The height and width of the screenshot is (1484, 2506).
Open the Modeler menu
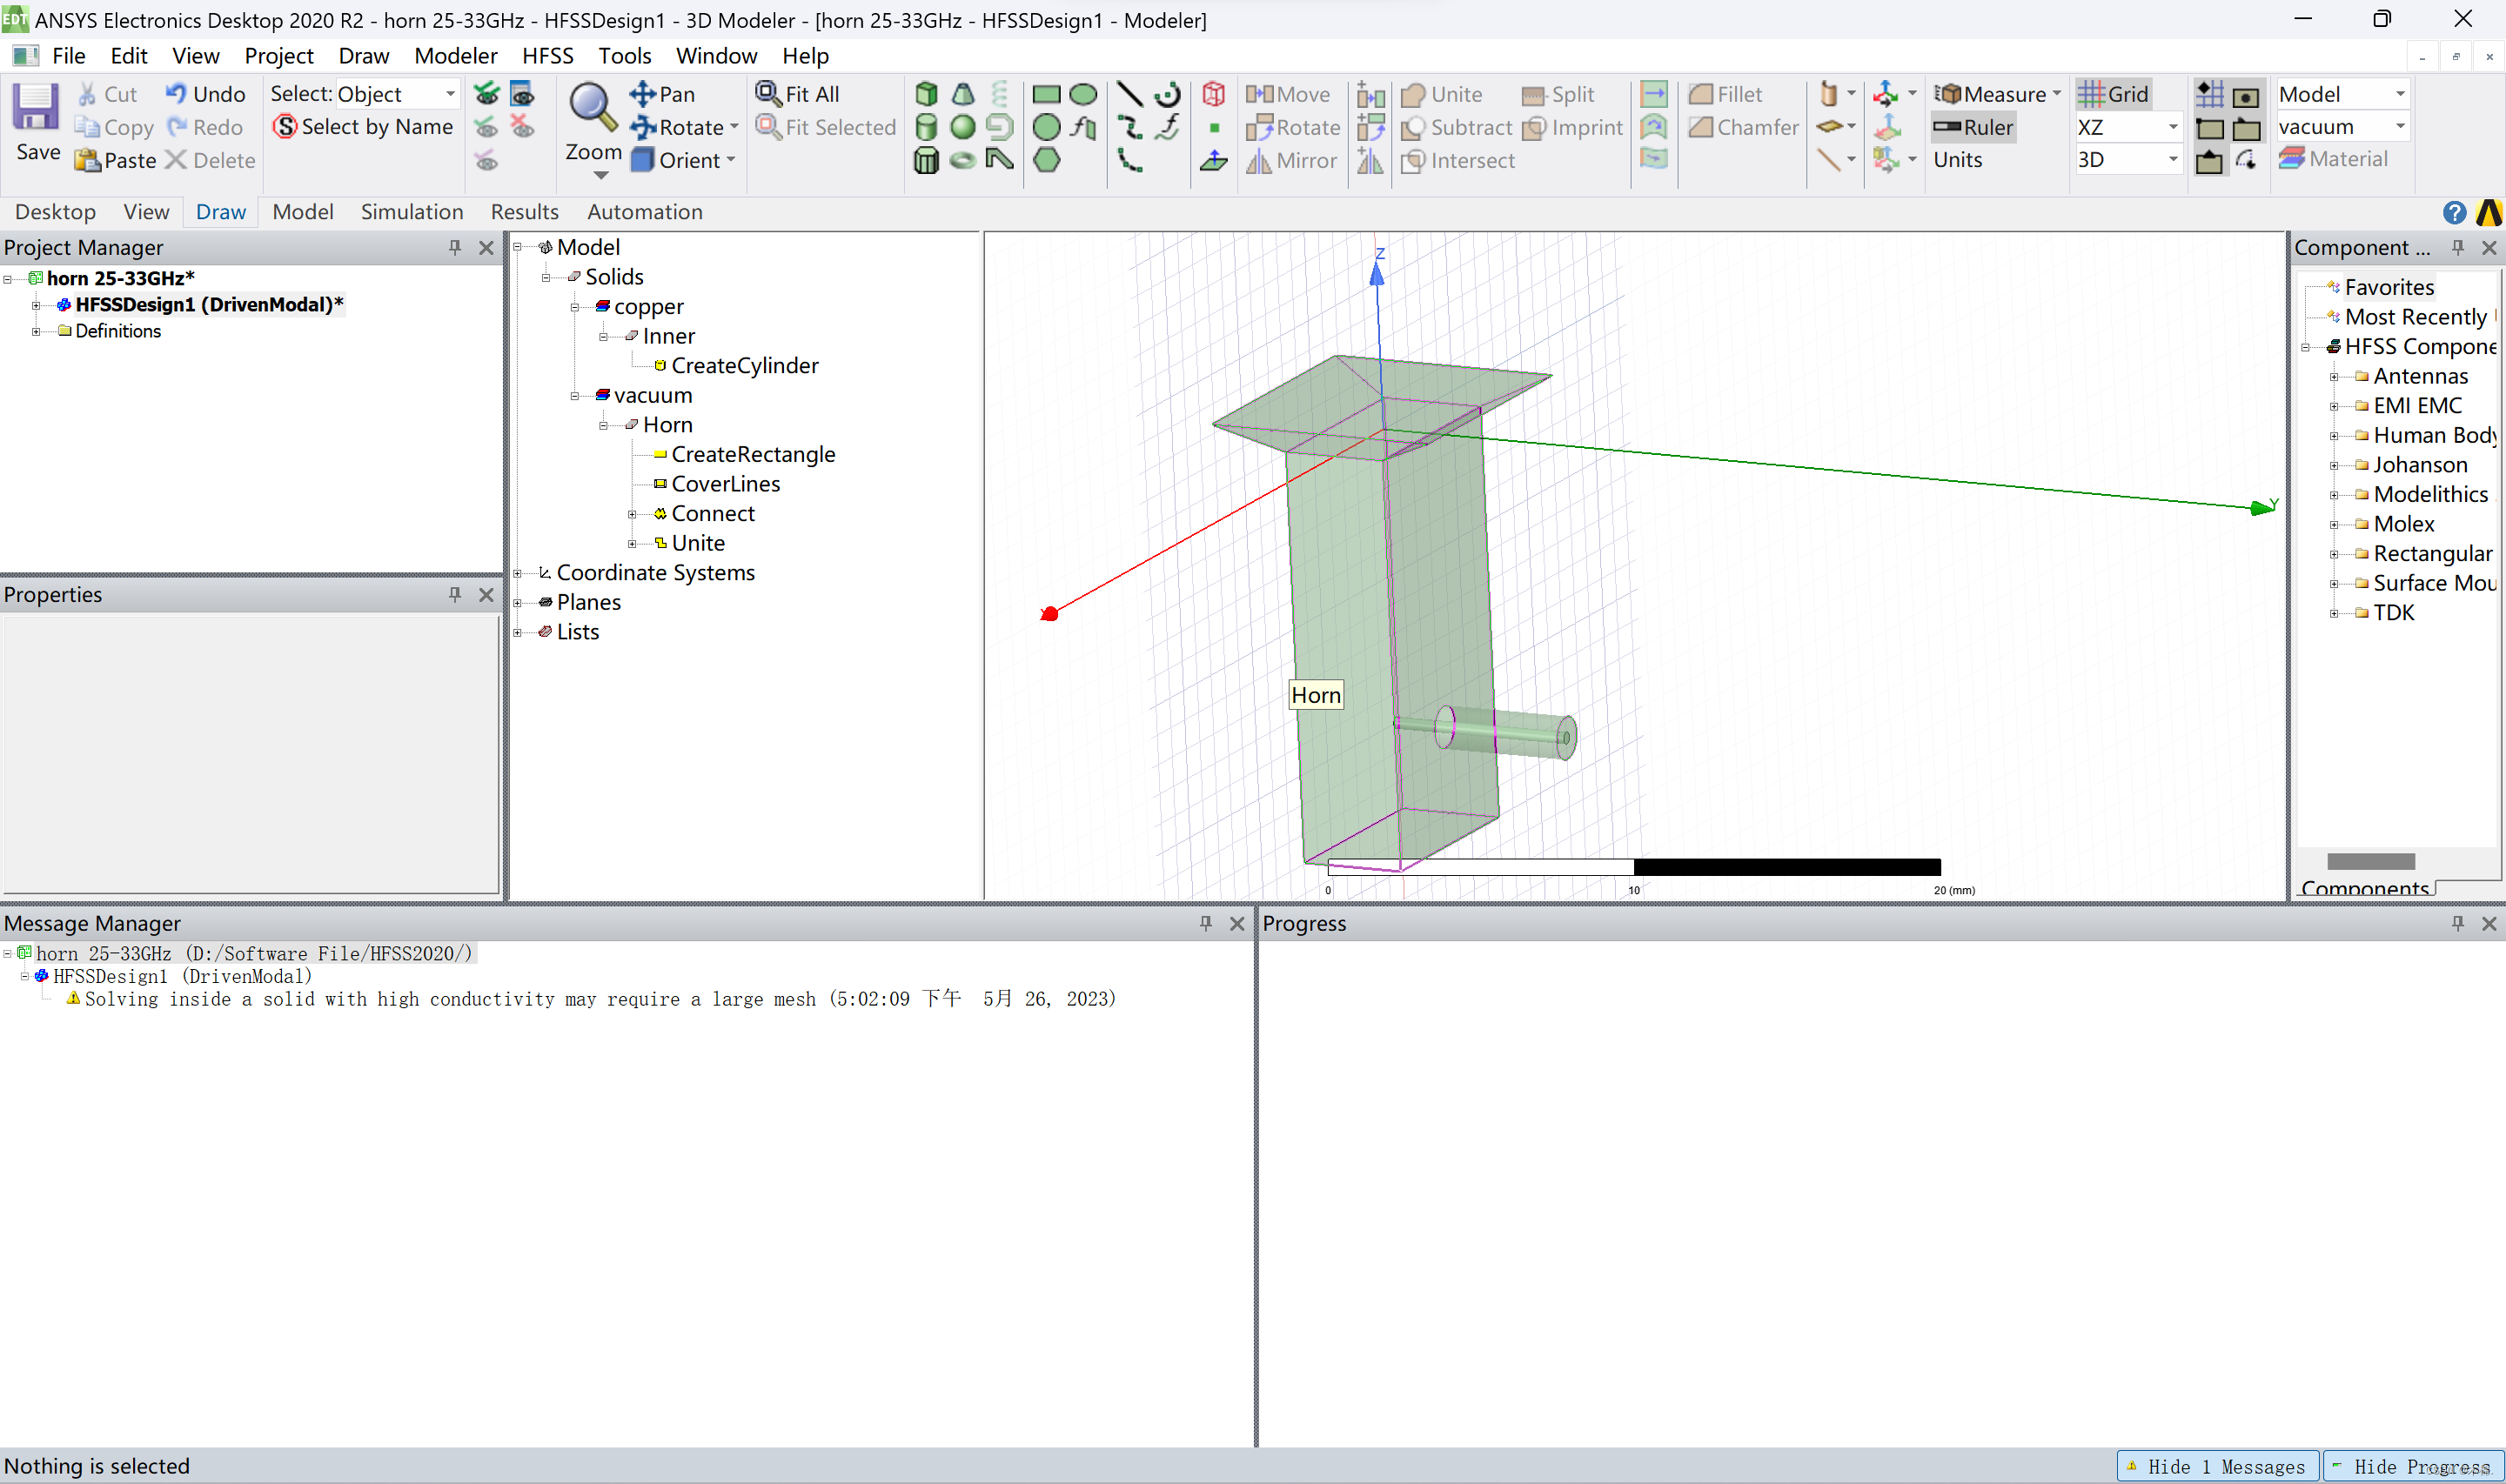point(455,56)
